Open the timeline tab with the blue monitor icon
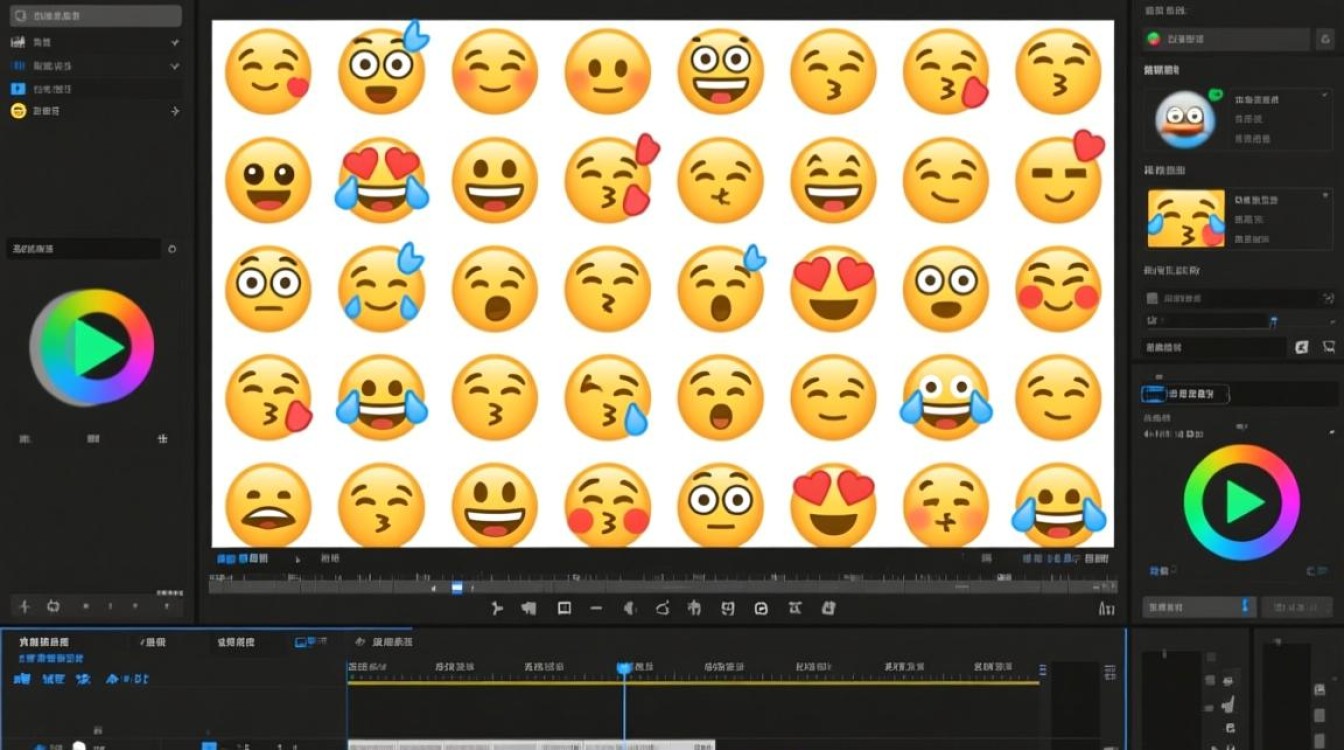This screenshot has width=1344, height=750. point(311,641)
